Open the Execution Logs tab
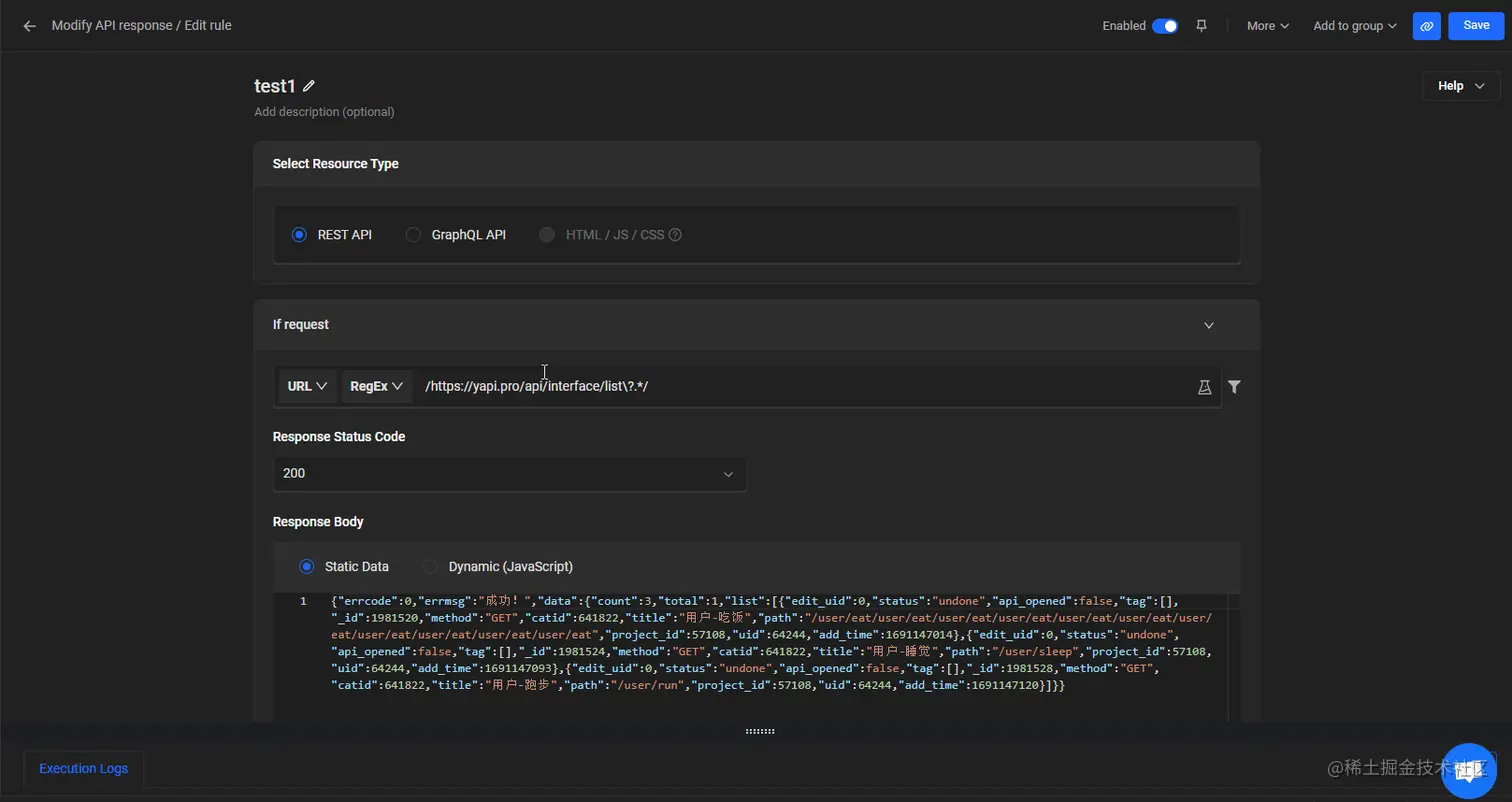This screenshot has width=1512, height=802. pyautogui.click(x=84, y=769)
